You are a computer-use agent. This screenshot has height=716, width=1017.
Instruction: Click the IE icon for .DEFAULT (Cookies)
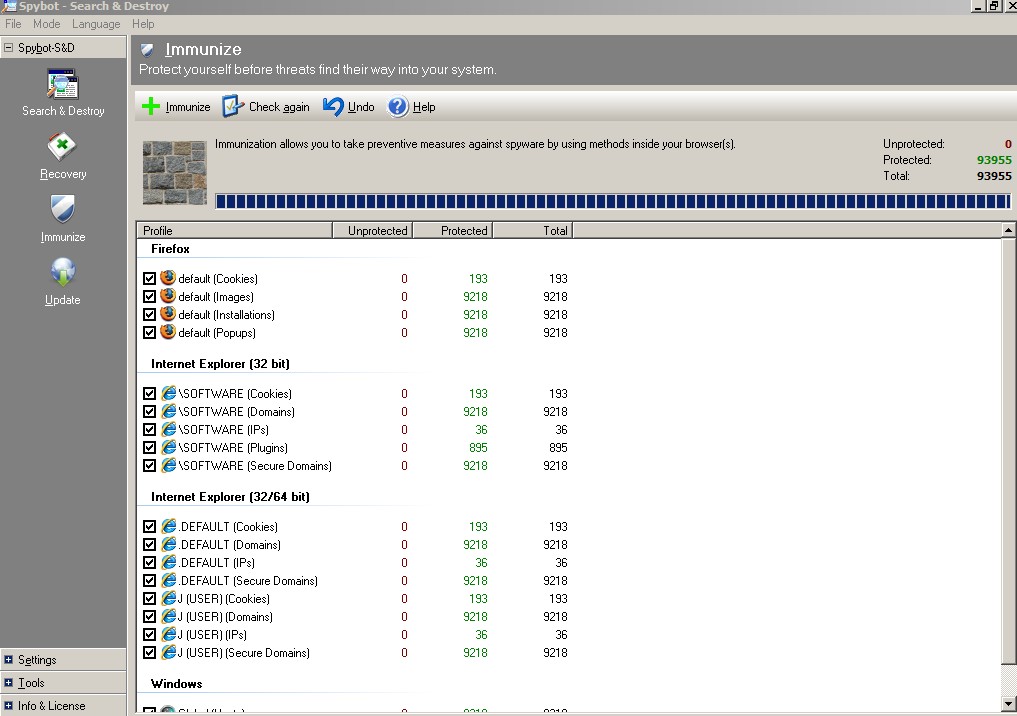tap(169, 526)
